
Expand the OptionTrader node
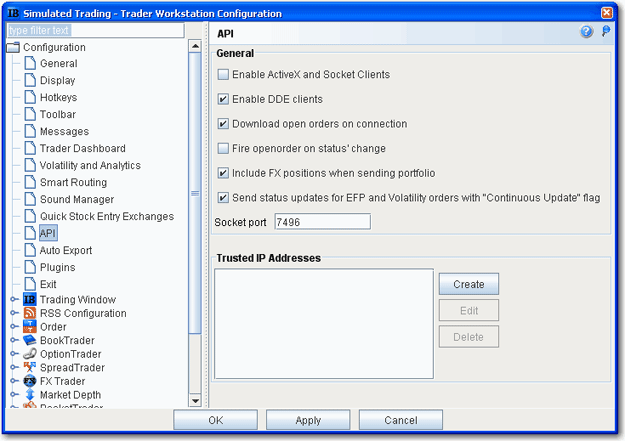point(14,354)
